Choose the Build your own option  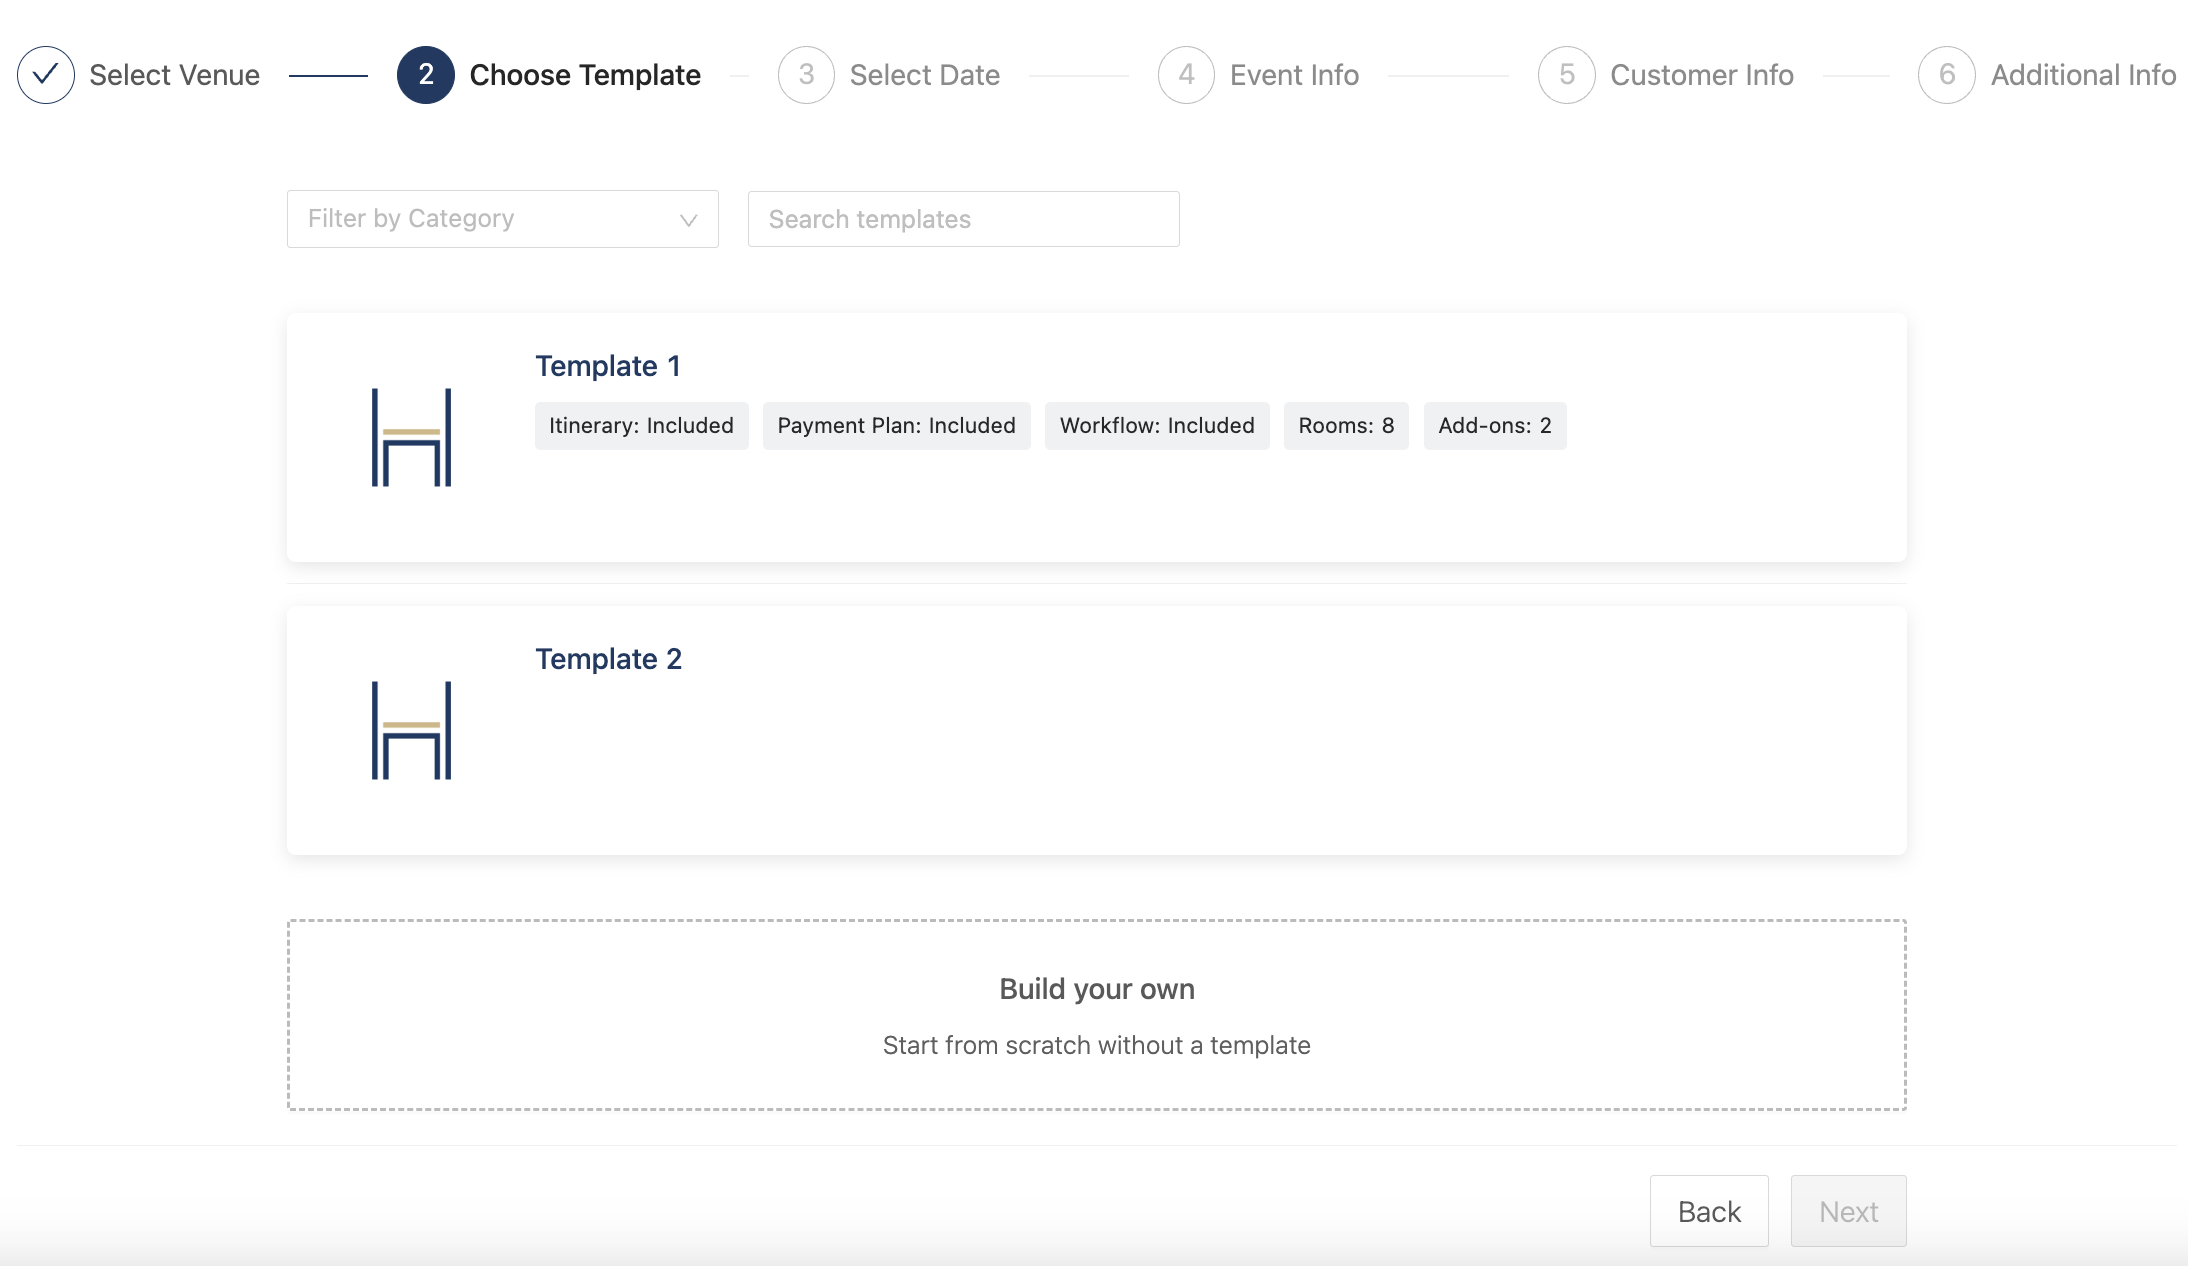click(x=1096, y=1014)
